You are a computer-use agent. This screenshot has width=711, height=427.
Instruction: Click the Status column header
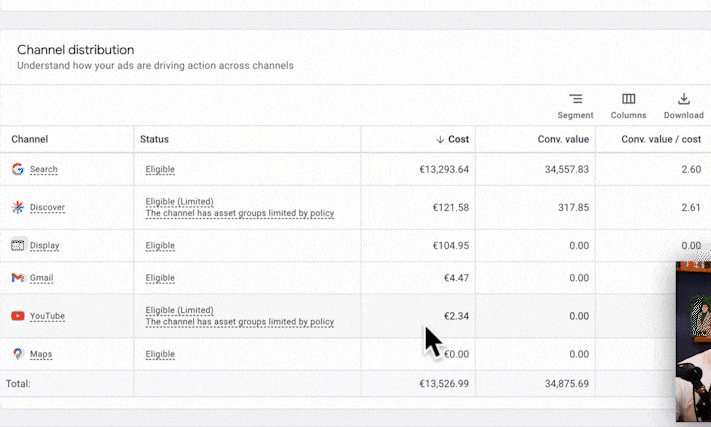pos(154,139)
